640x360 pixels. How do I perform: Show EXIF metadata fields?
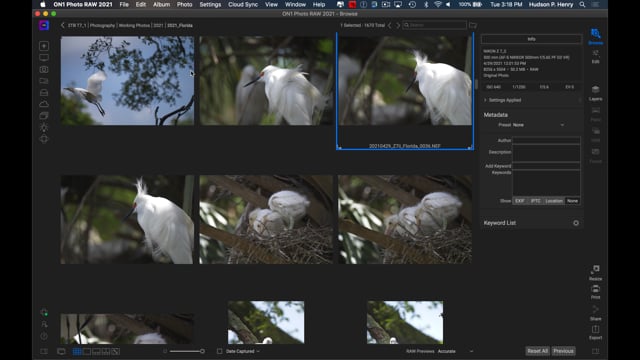520,201
